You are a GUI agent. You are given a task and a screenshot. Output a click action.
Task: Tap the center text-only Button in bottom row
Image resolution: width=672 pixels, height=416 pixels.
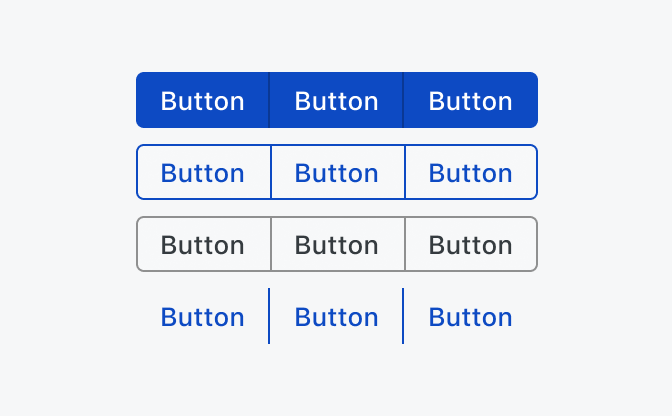pyautogui.click(x=337, y=316)
